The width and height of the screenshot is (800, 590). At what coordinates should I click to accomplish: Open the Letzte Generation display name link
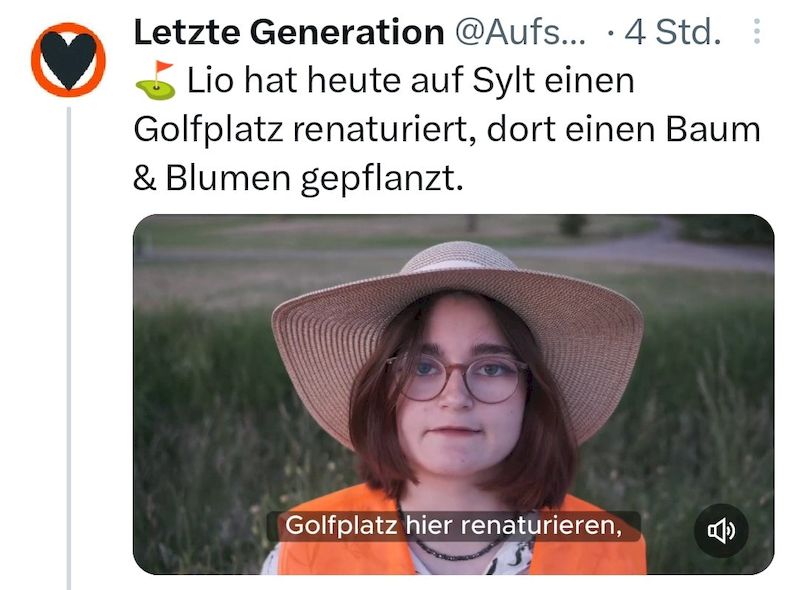289,32
